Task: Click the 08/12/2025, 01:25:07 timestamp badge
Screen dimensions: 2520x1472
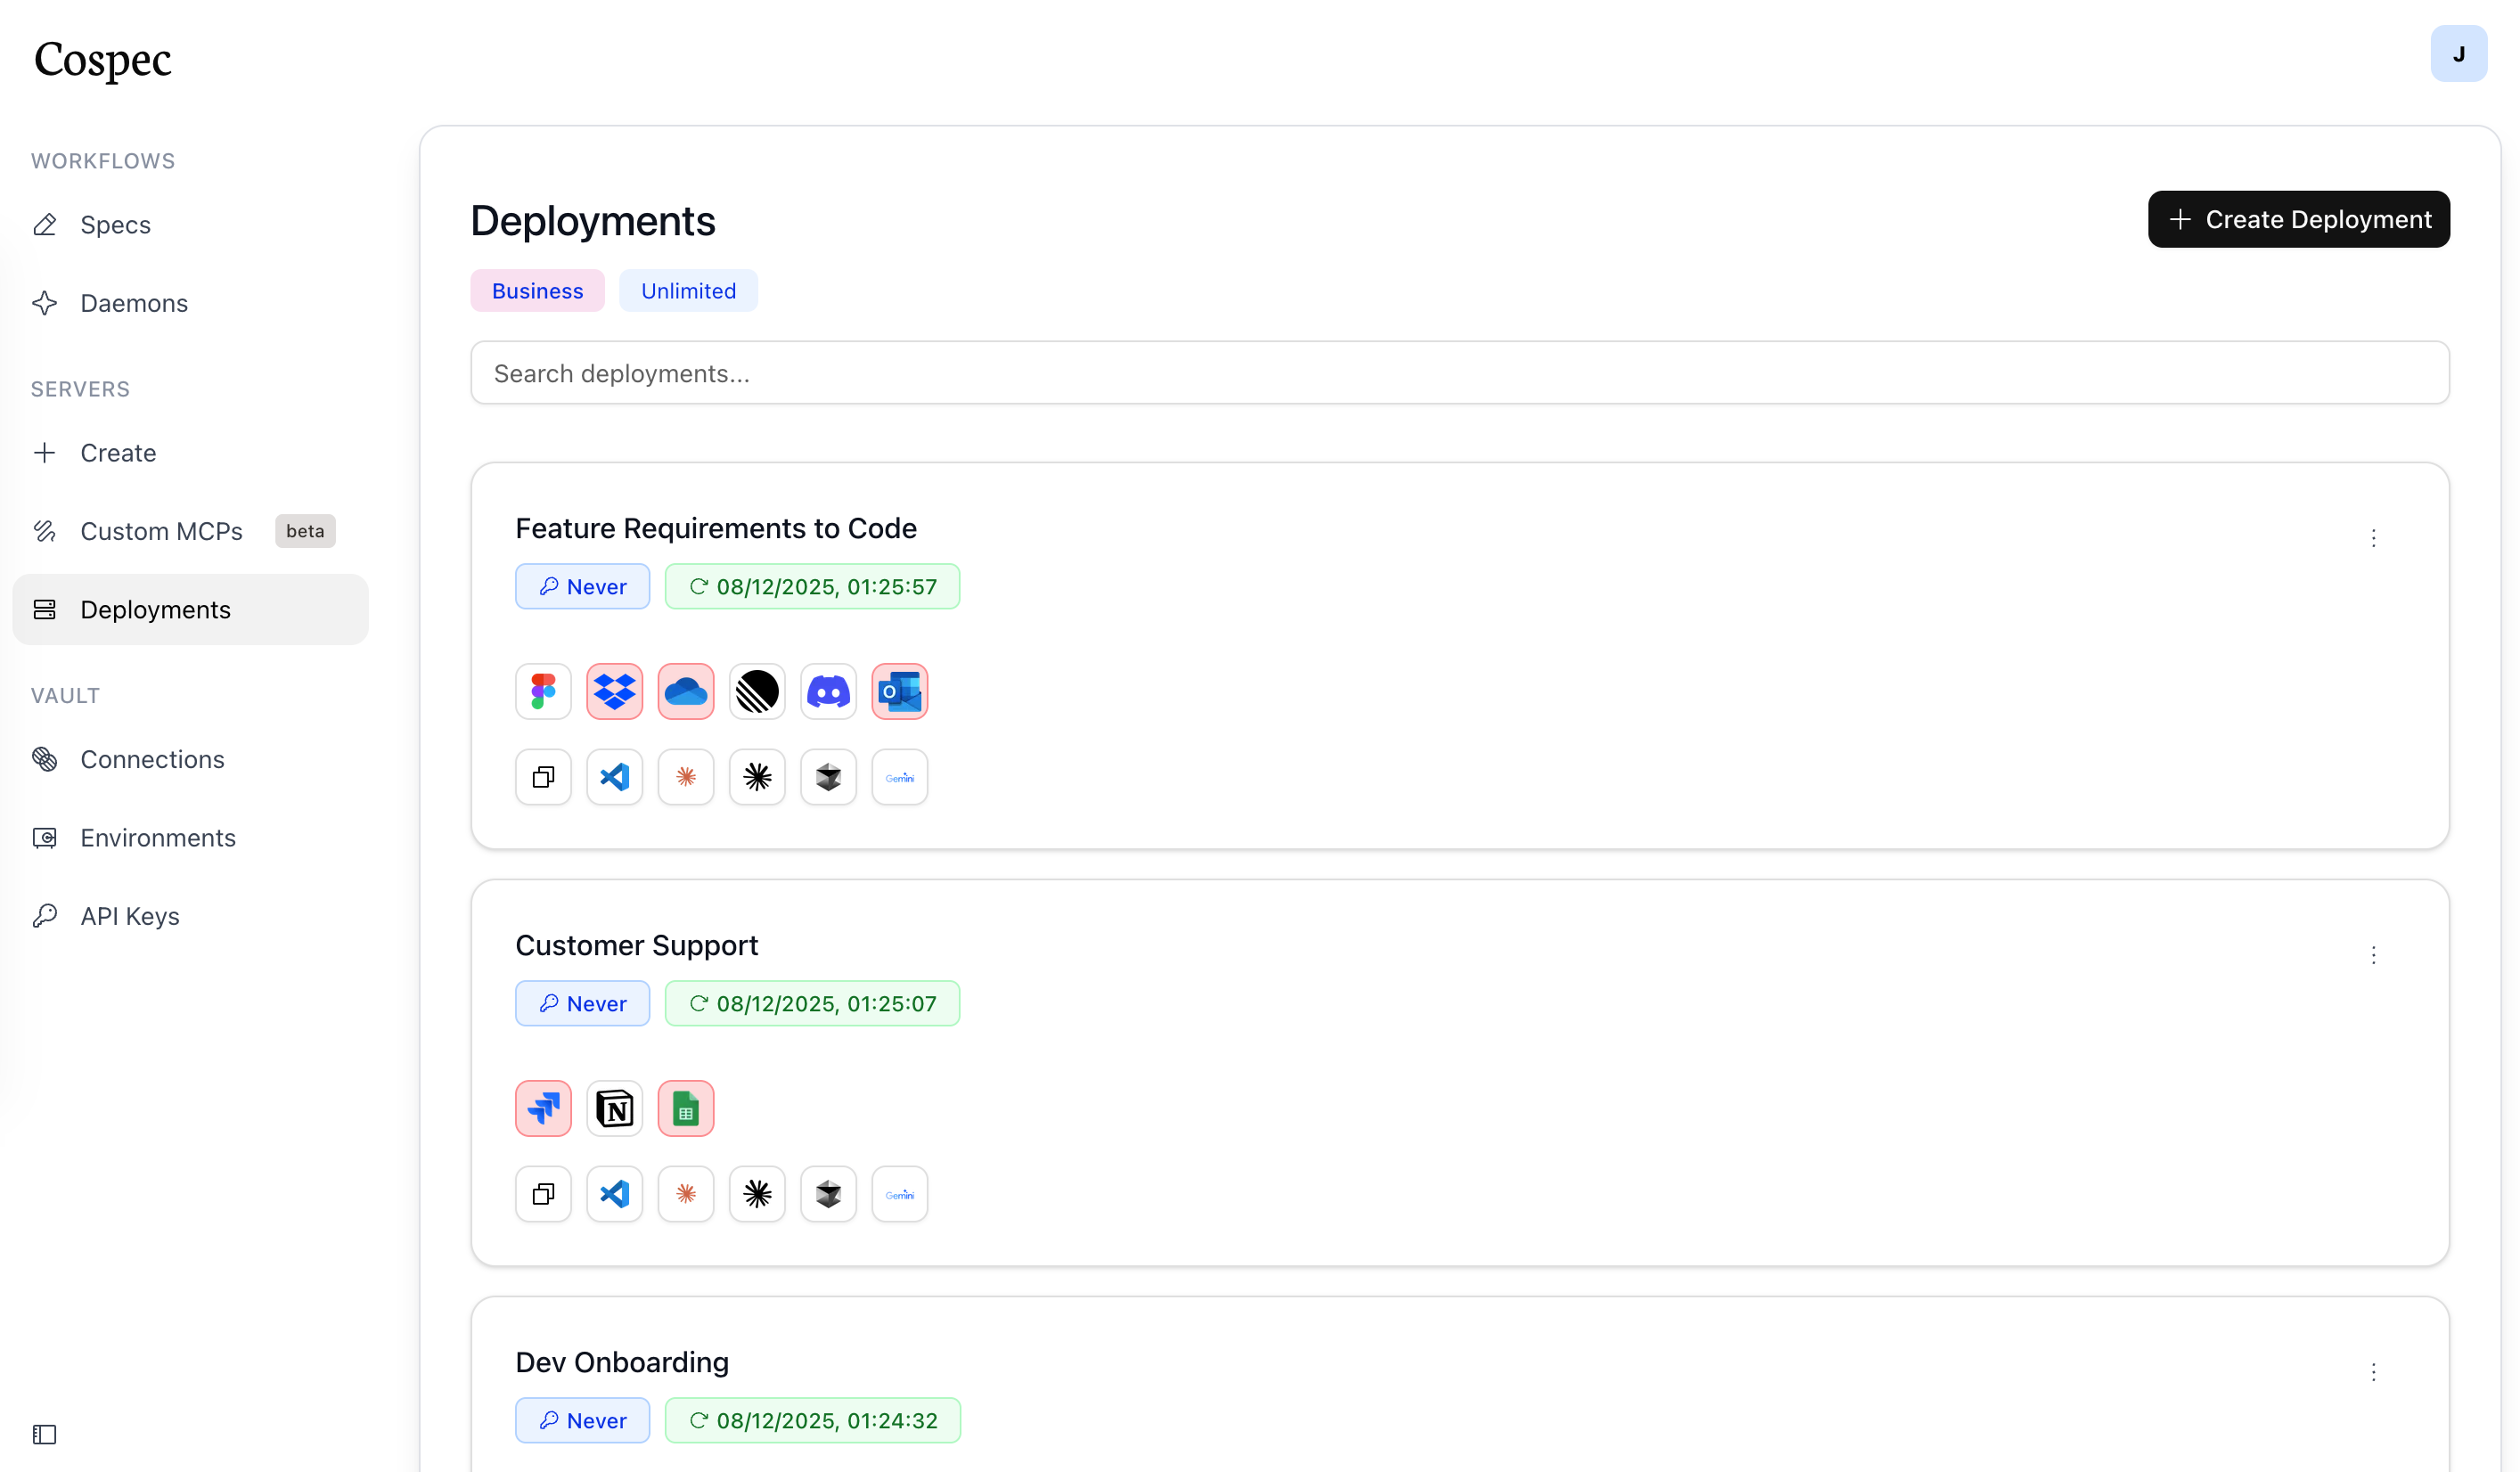Action: tap(812, 1004)
